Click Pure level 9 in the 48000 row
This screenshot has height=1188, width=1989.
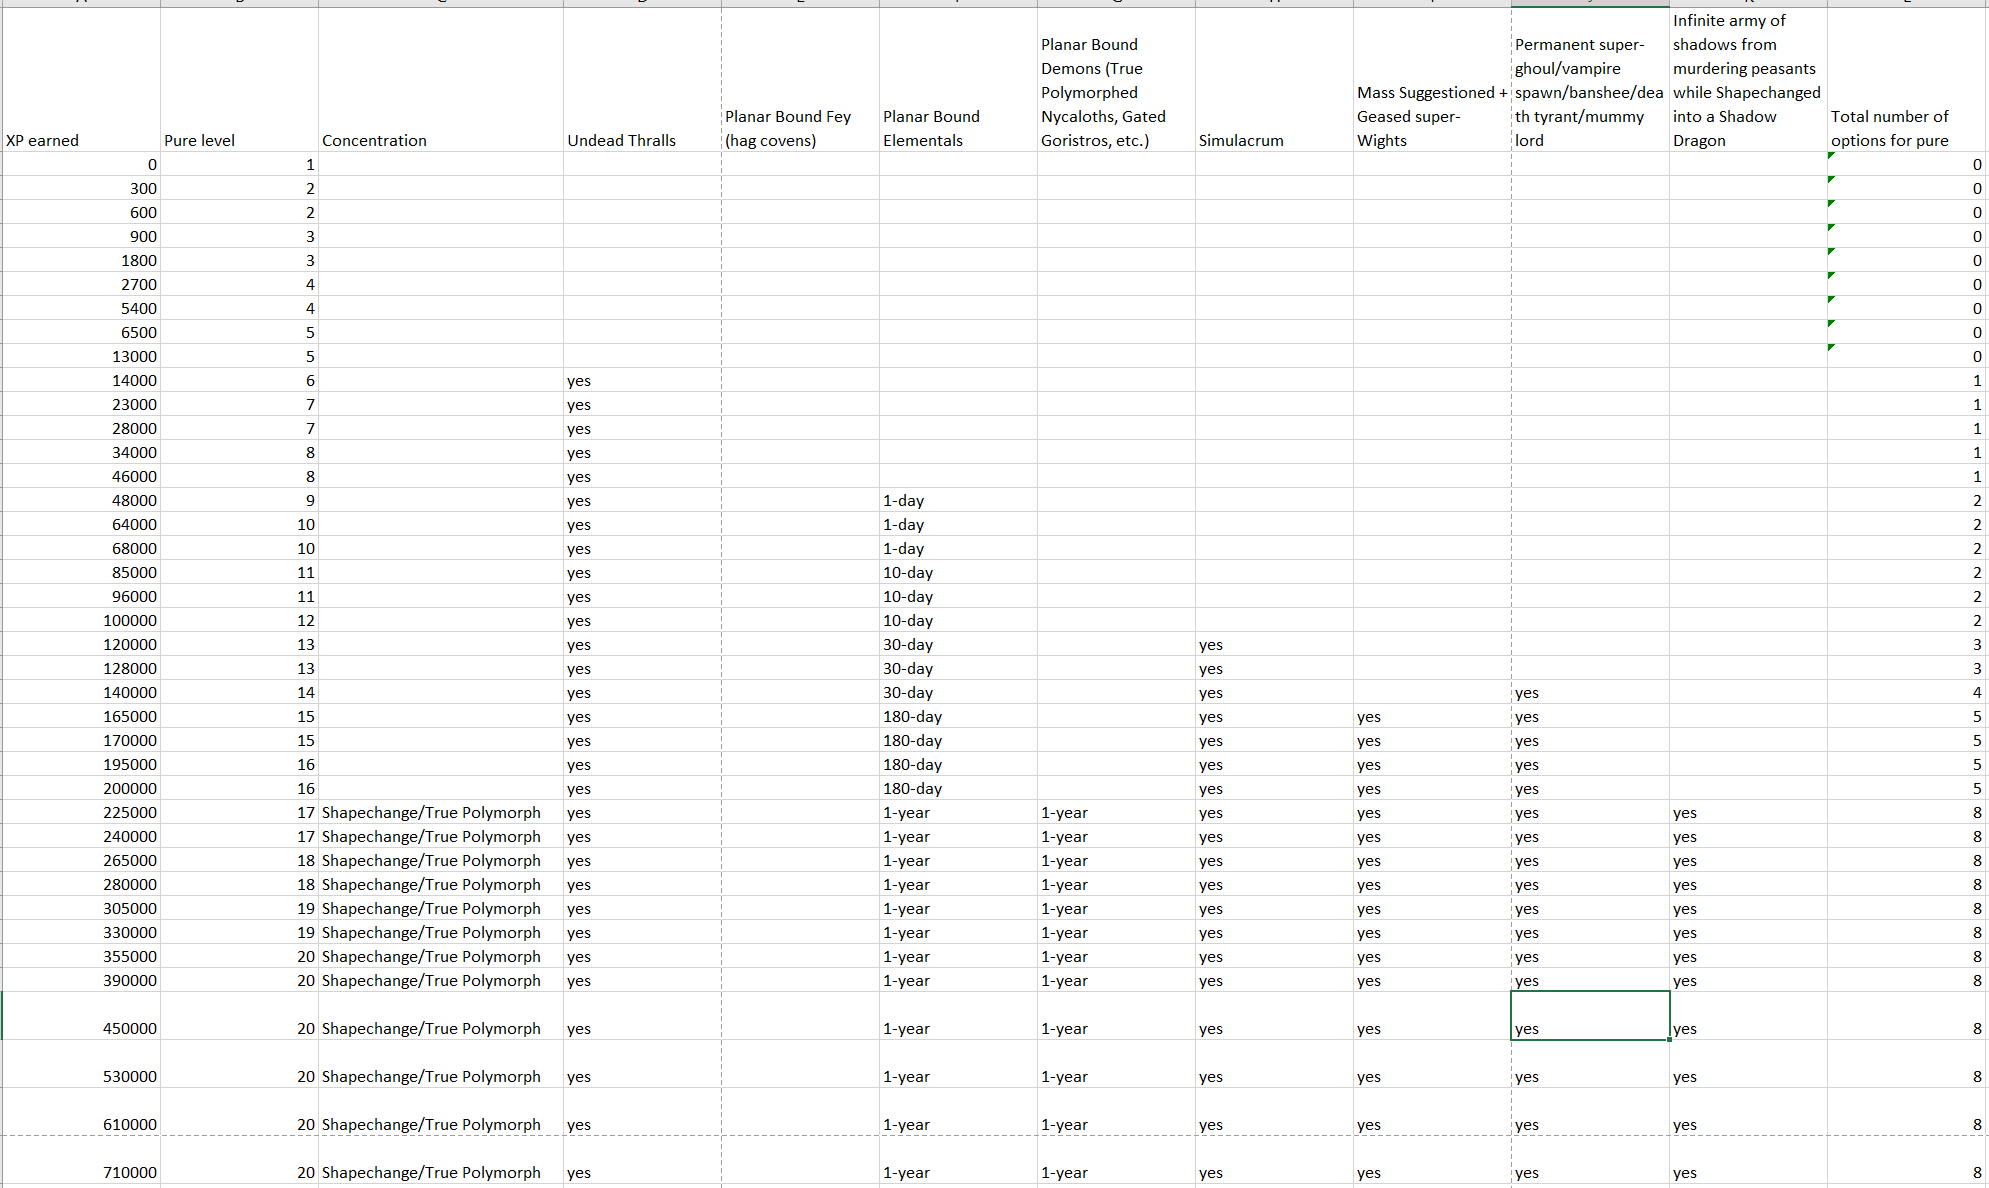(239, 500)
